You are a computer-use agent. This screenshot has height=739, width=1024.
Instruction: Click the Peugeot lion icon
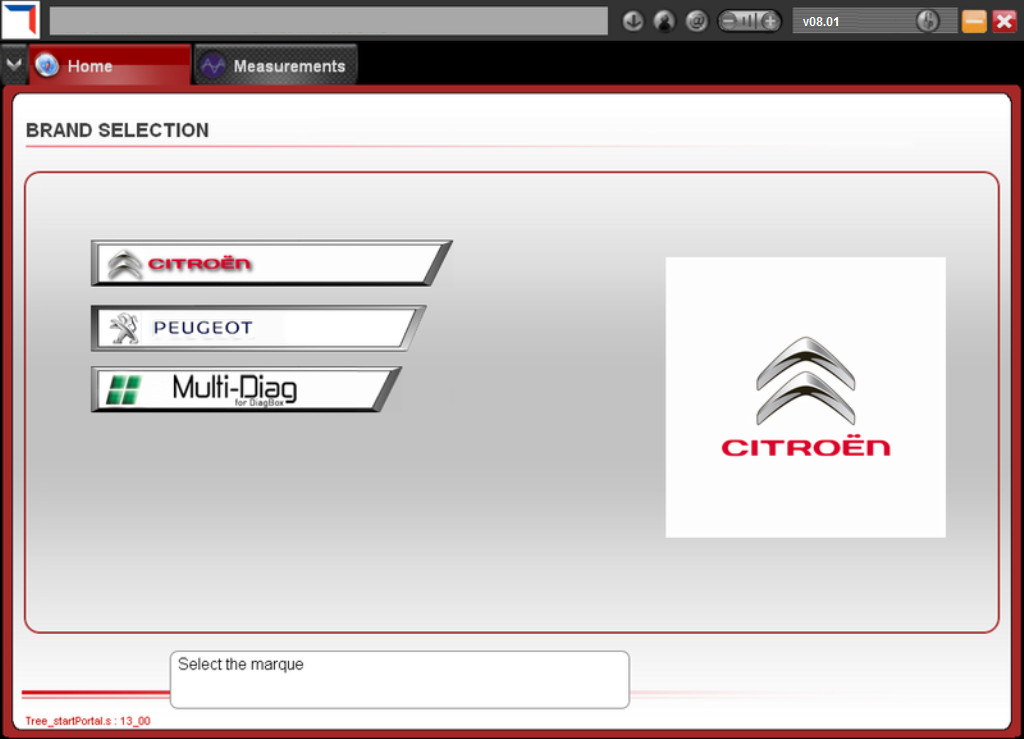click(x=124, y=328)
